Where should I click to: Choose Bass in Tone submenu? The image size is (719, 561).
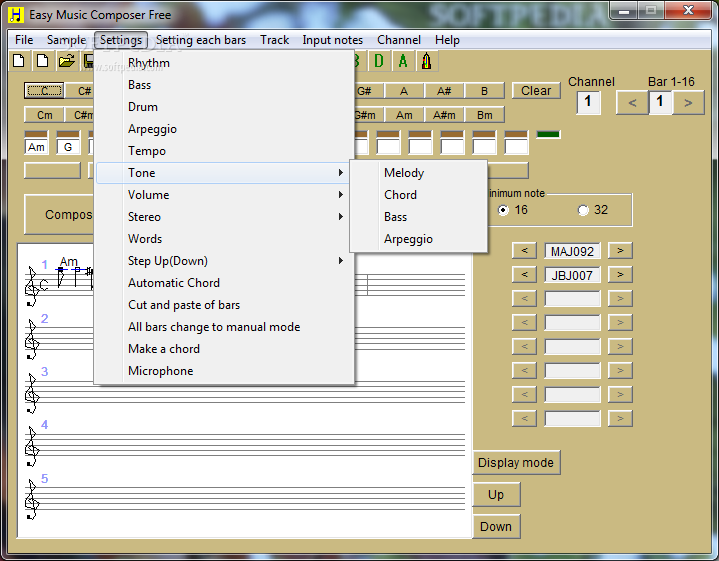tap(418, 217)
